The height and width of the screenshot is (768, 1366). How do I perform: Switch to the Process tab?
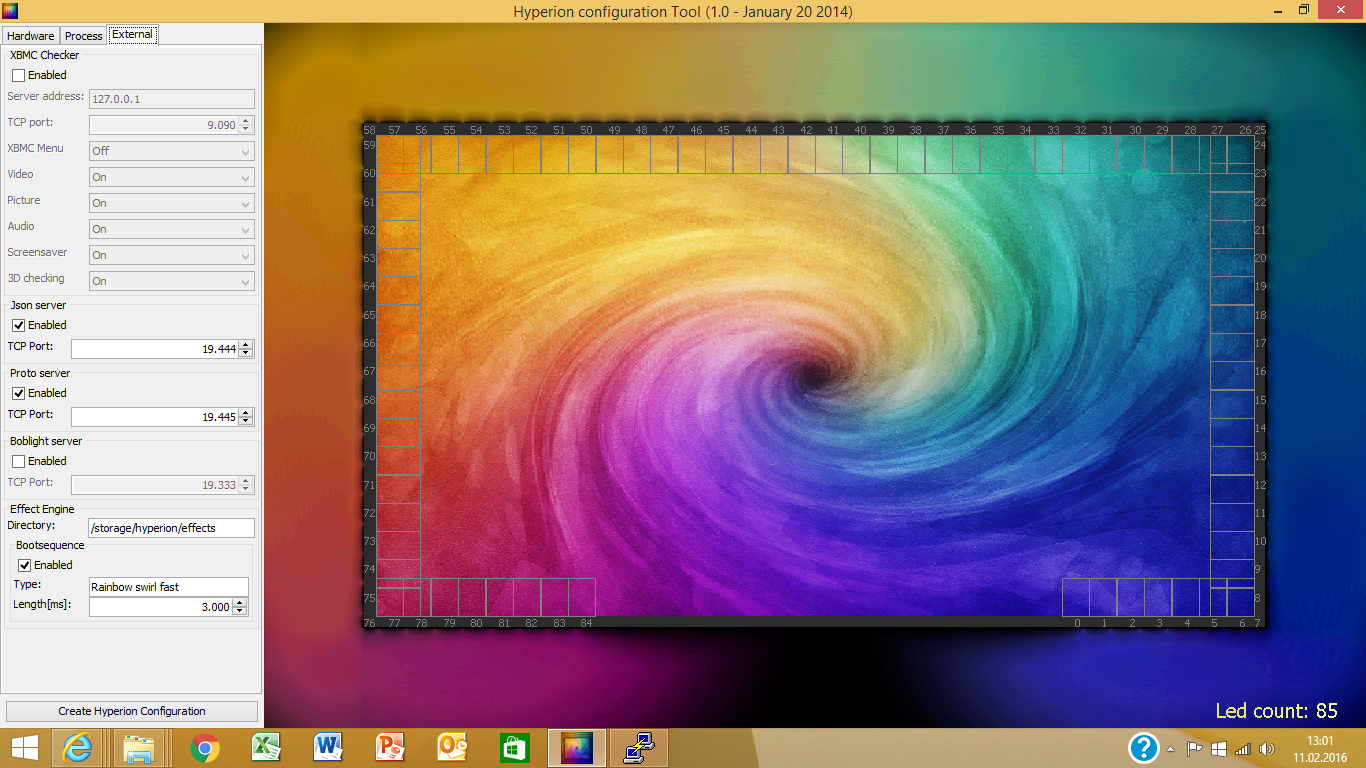coord(84,36)
